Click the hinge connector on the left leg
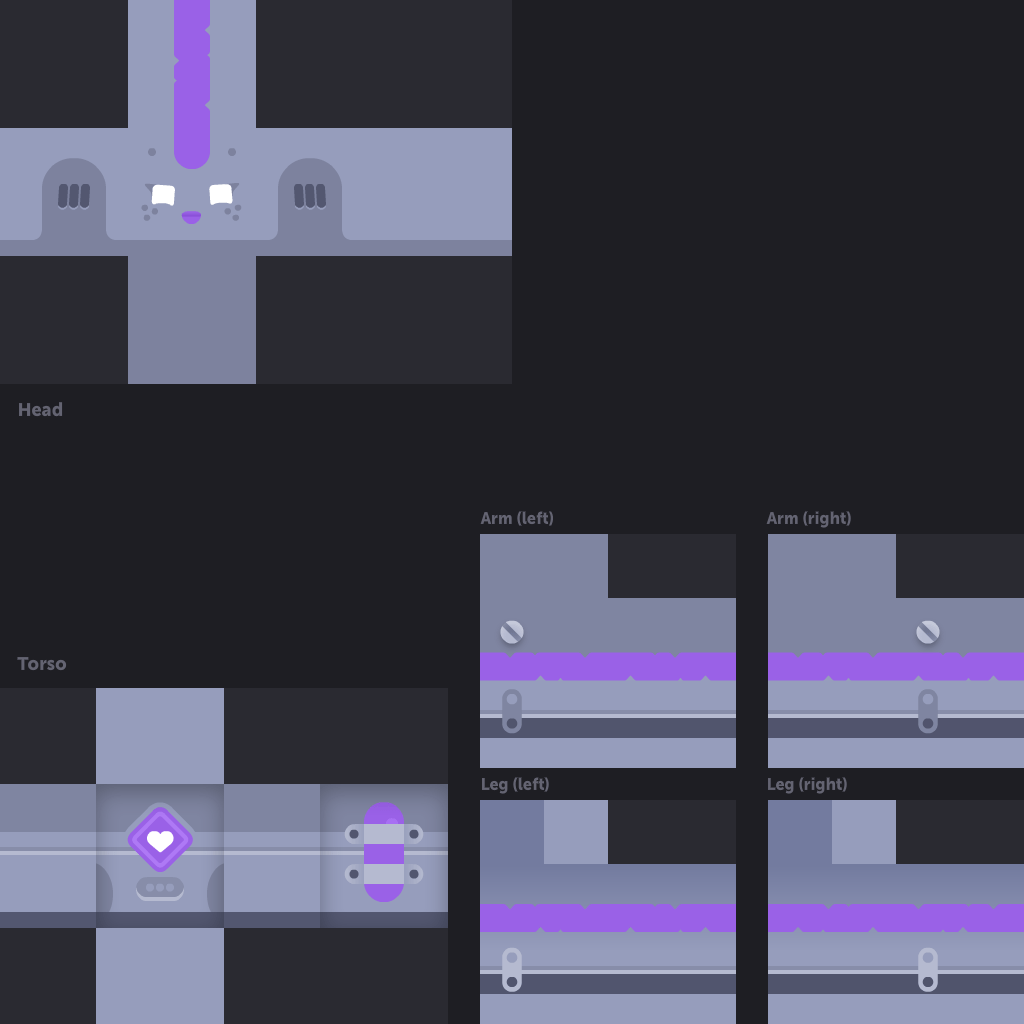The width and height of the screenshot is (1024, 1024). tap(512, 969)
